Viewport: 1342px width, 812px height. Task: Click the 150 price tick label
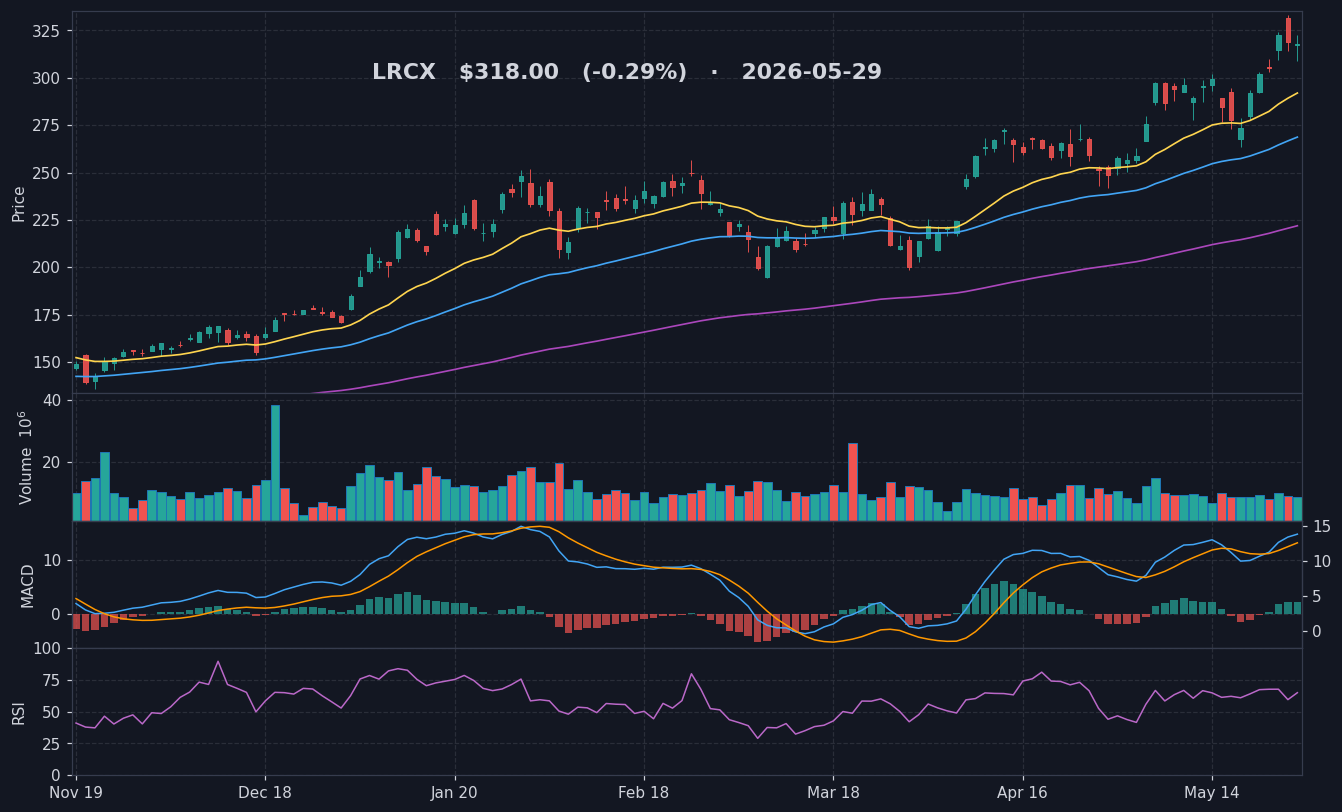click(47, 362)
